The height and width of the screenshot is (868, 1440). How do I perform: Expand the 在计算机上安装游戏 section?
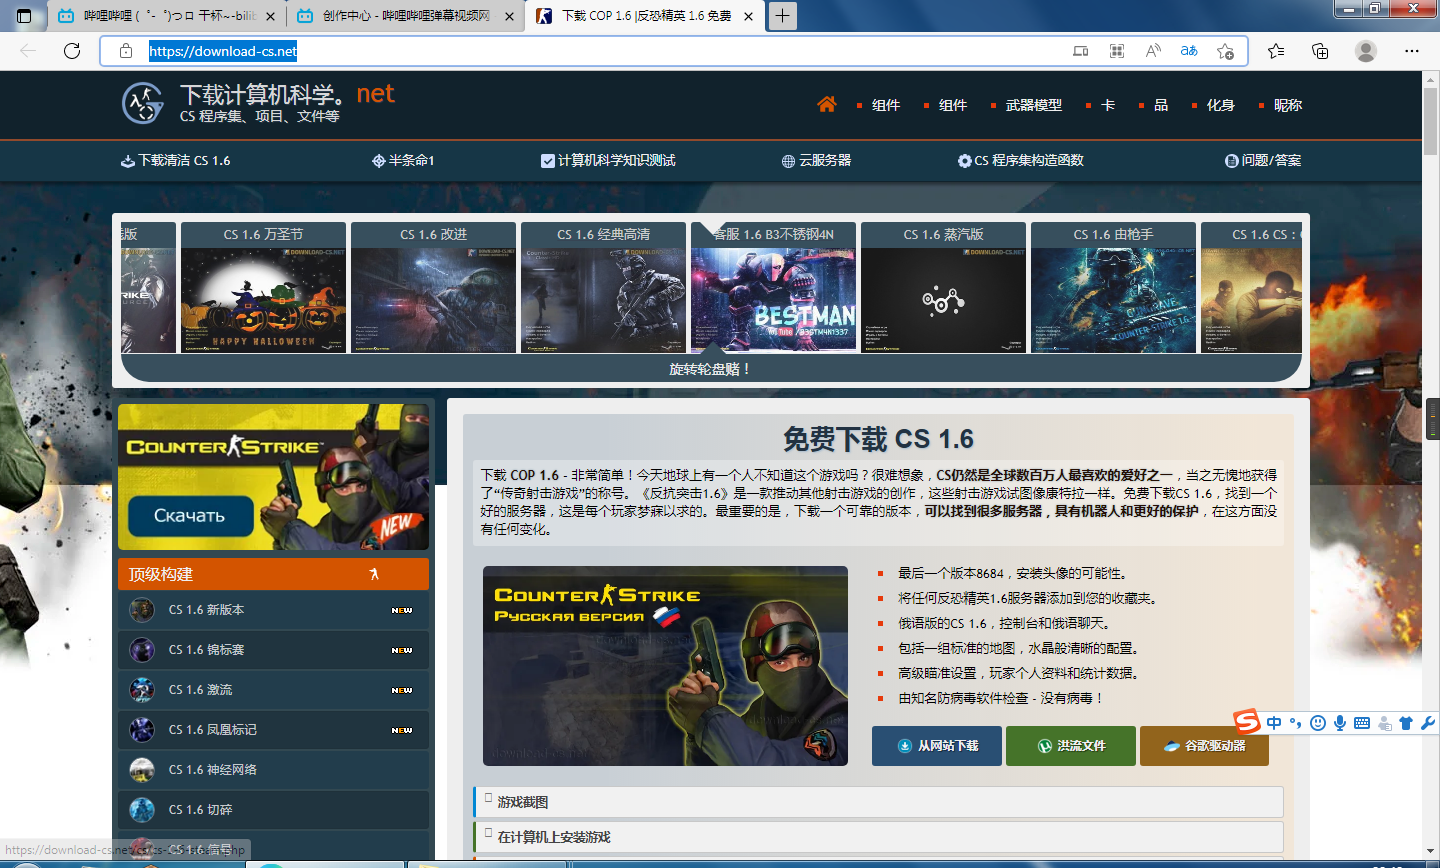[x=878, y=837]
